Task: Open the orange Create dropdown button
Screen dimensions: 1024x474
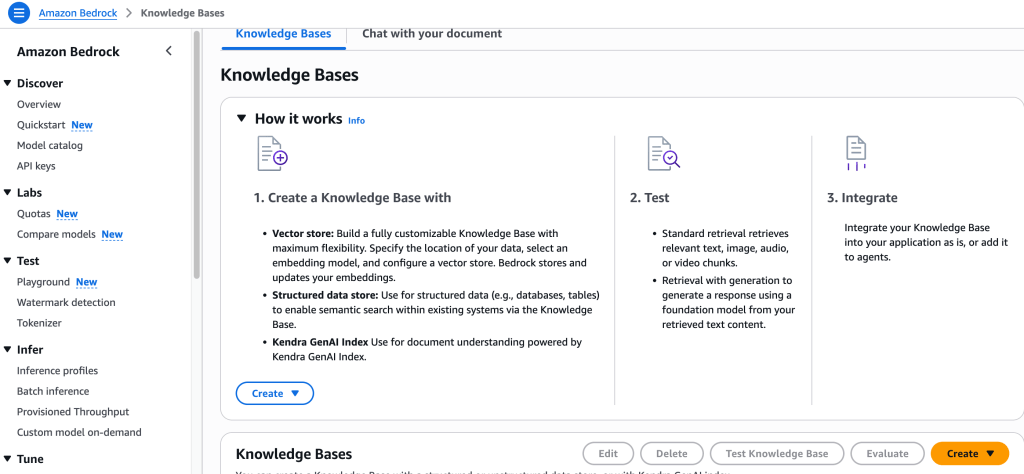Action: coord(971,453)
